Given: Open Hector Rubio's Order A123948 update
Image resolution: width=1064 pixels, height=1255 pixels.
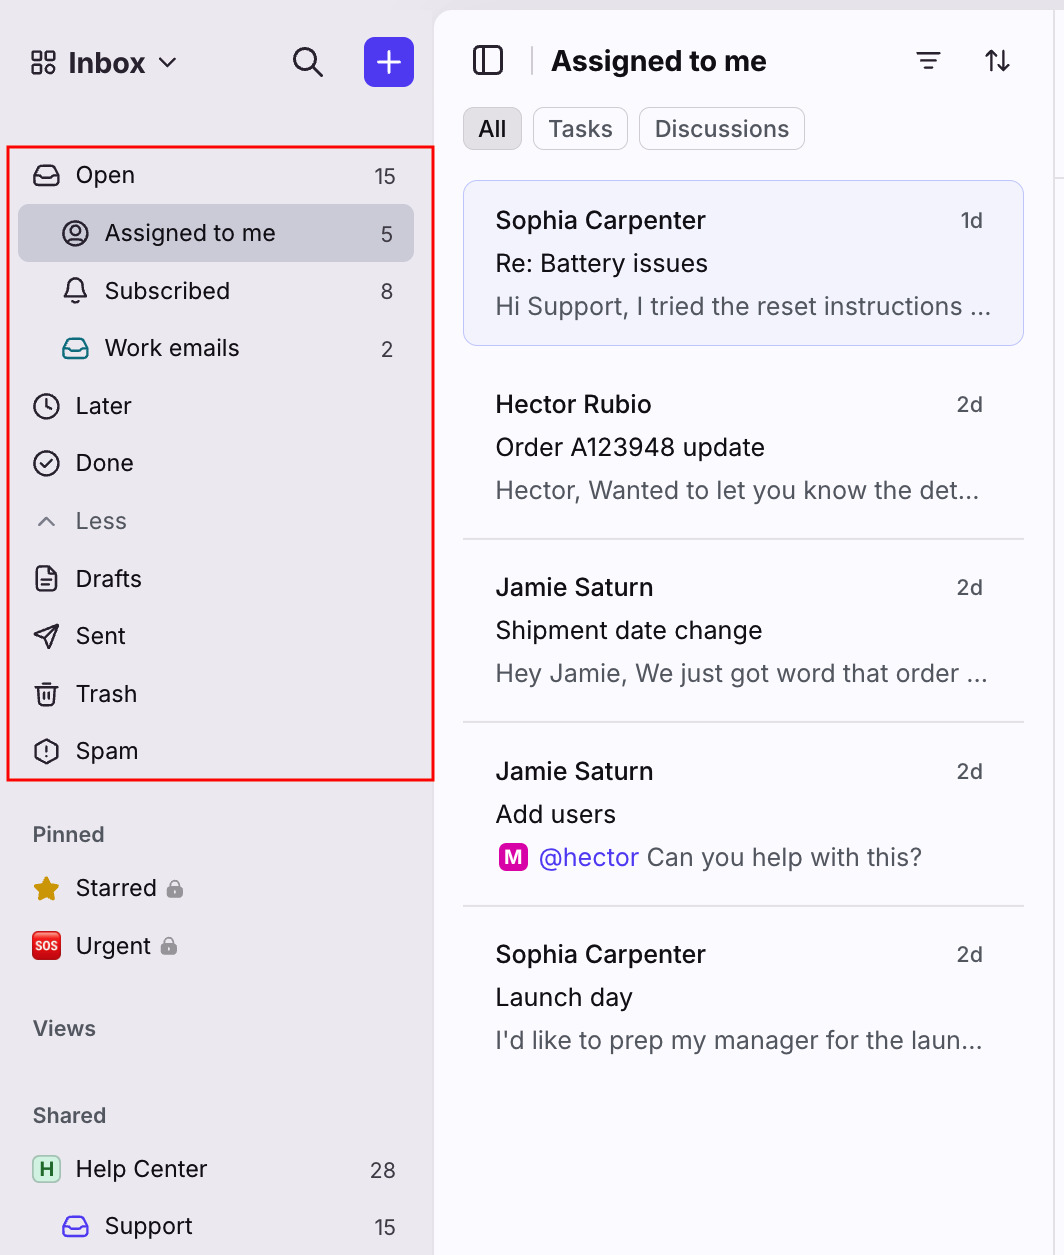Looking at the screenshot, I should pyautogui.click(x=743, y=447).
